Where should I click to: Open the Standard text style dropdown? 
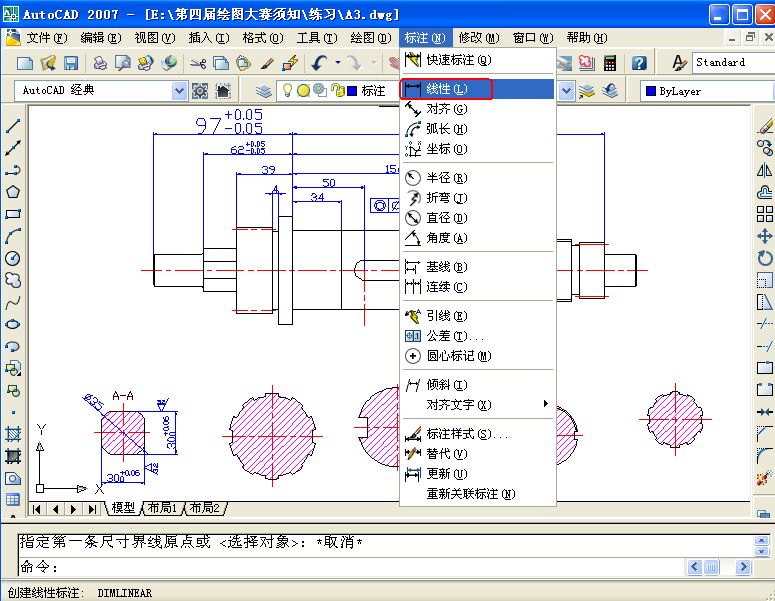tap(734, 63)
